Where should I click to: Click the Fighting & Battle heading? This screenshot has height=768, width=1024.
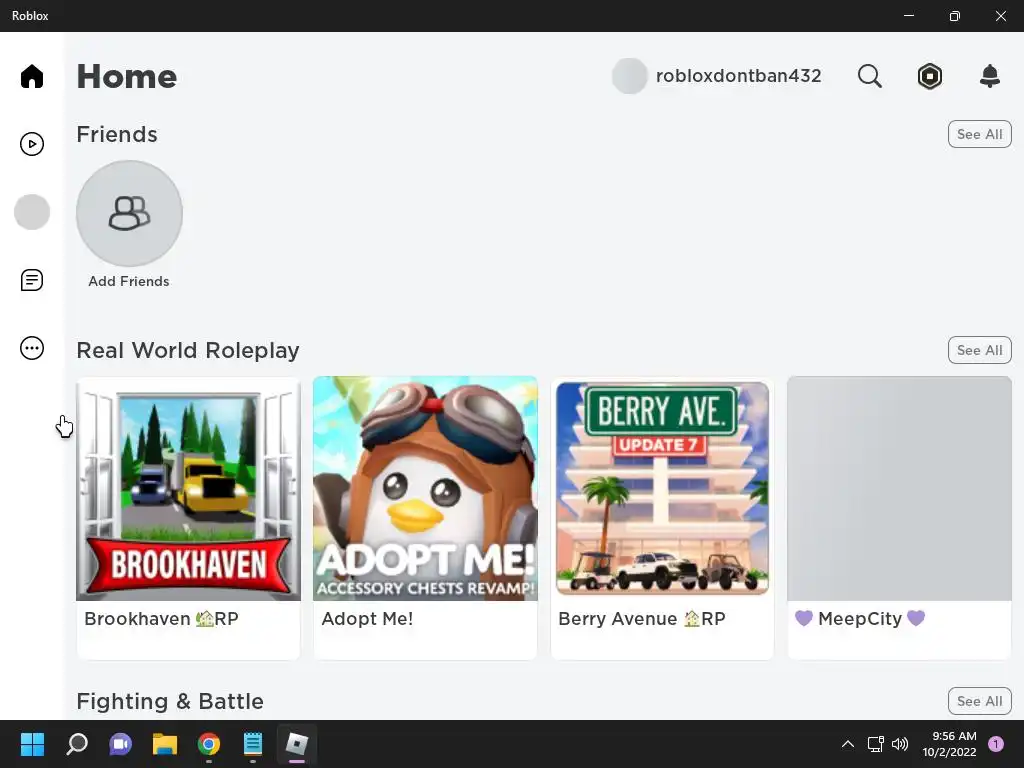170,701
